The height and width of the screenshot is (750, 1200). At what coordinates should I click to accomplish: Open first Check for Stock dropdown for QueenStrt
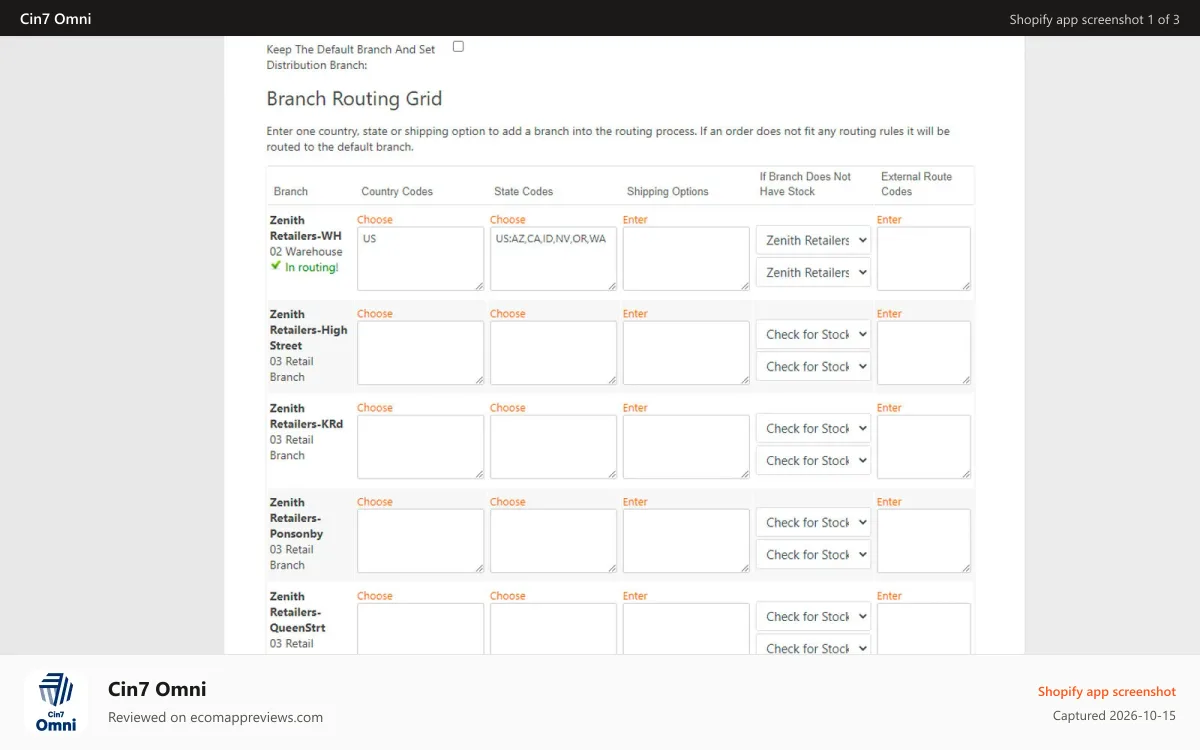click(813, 616)
